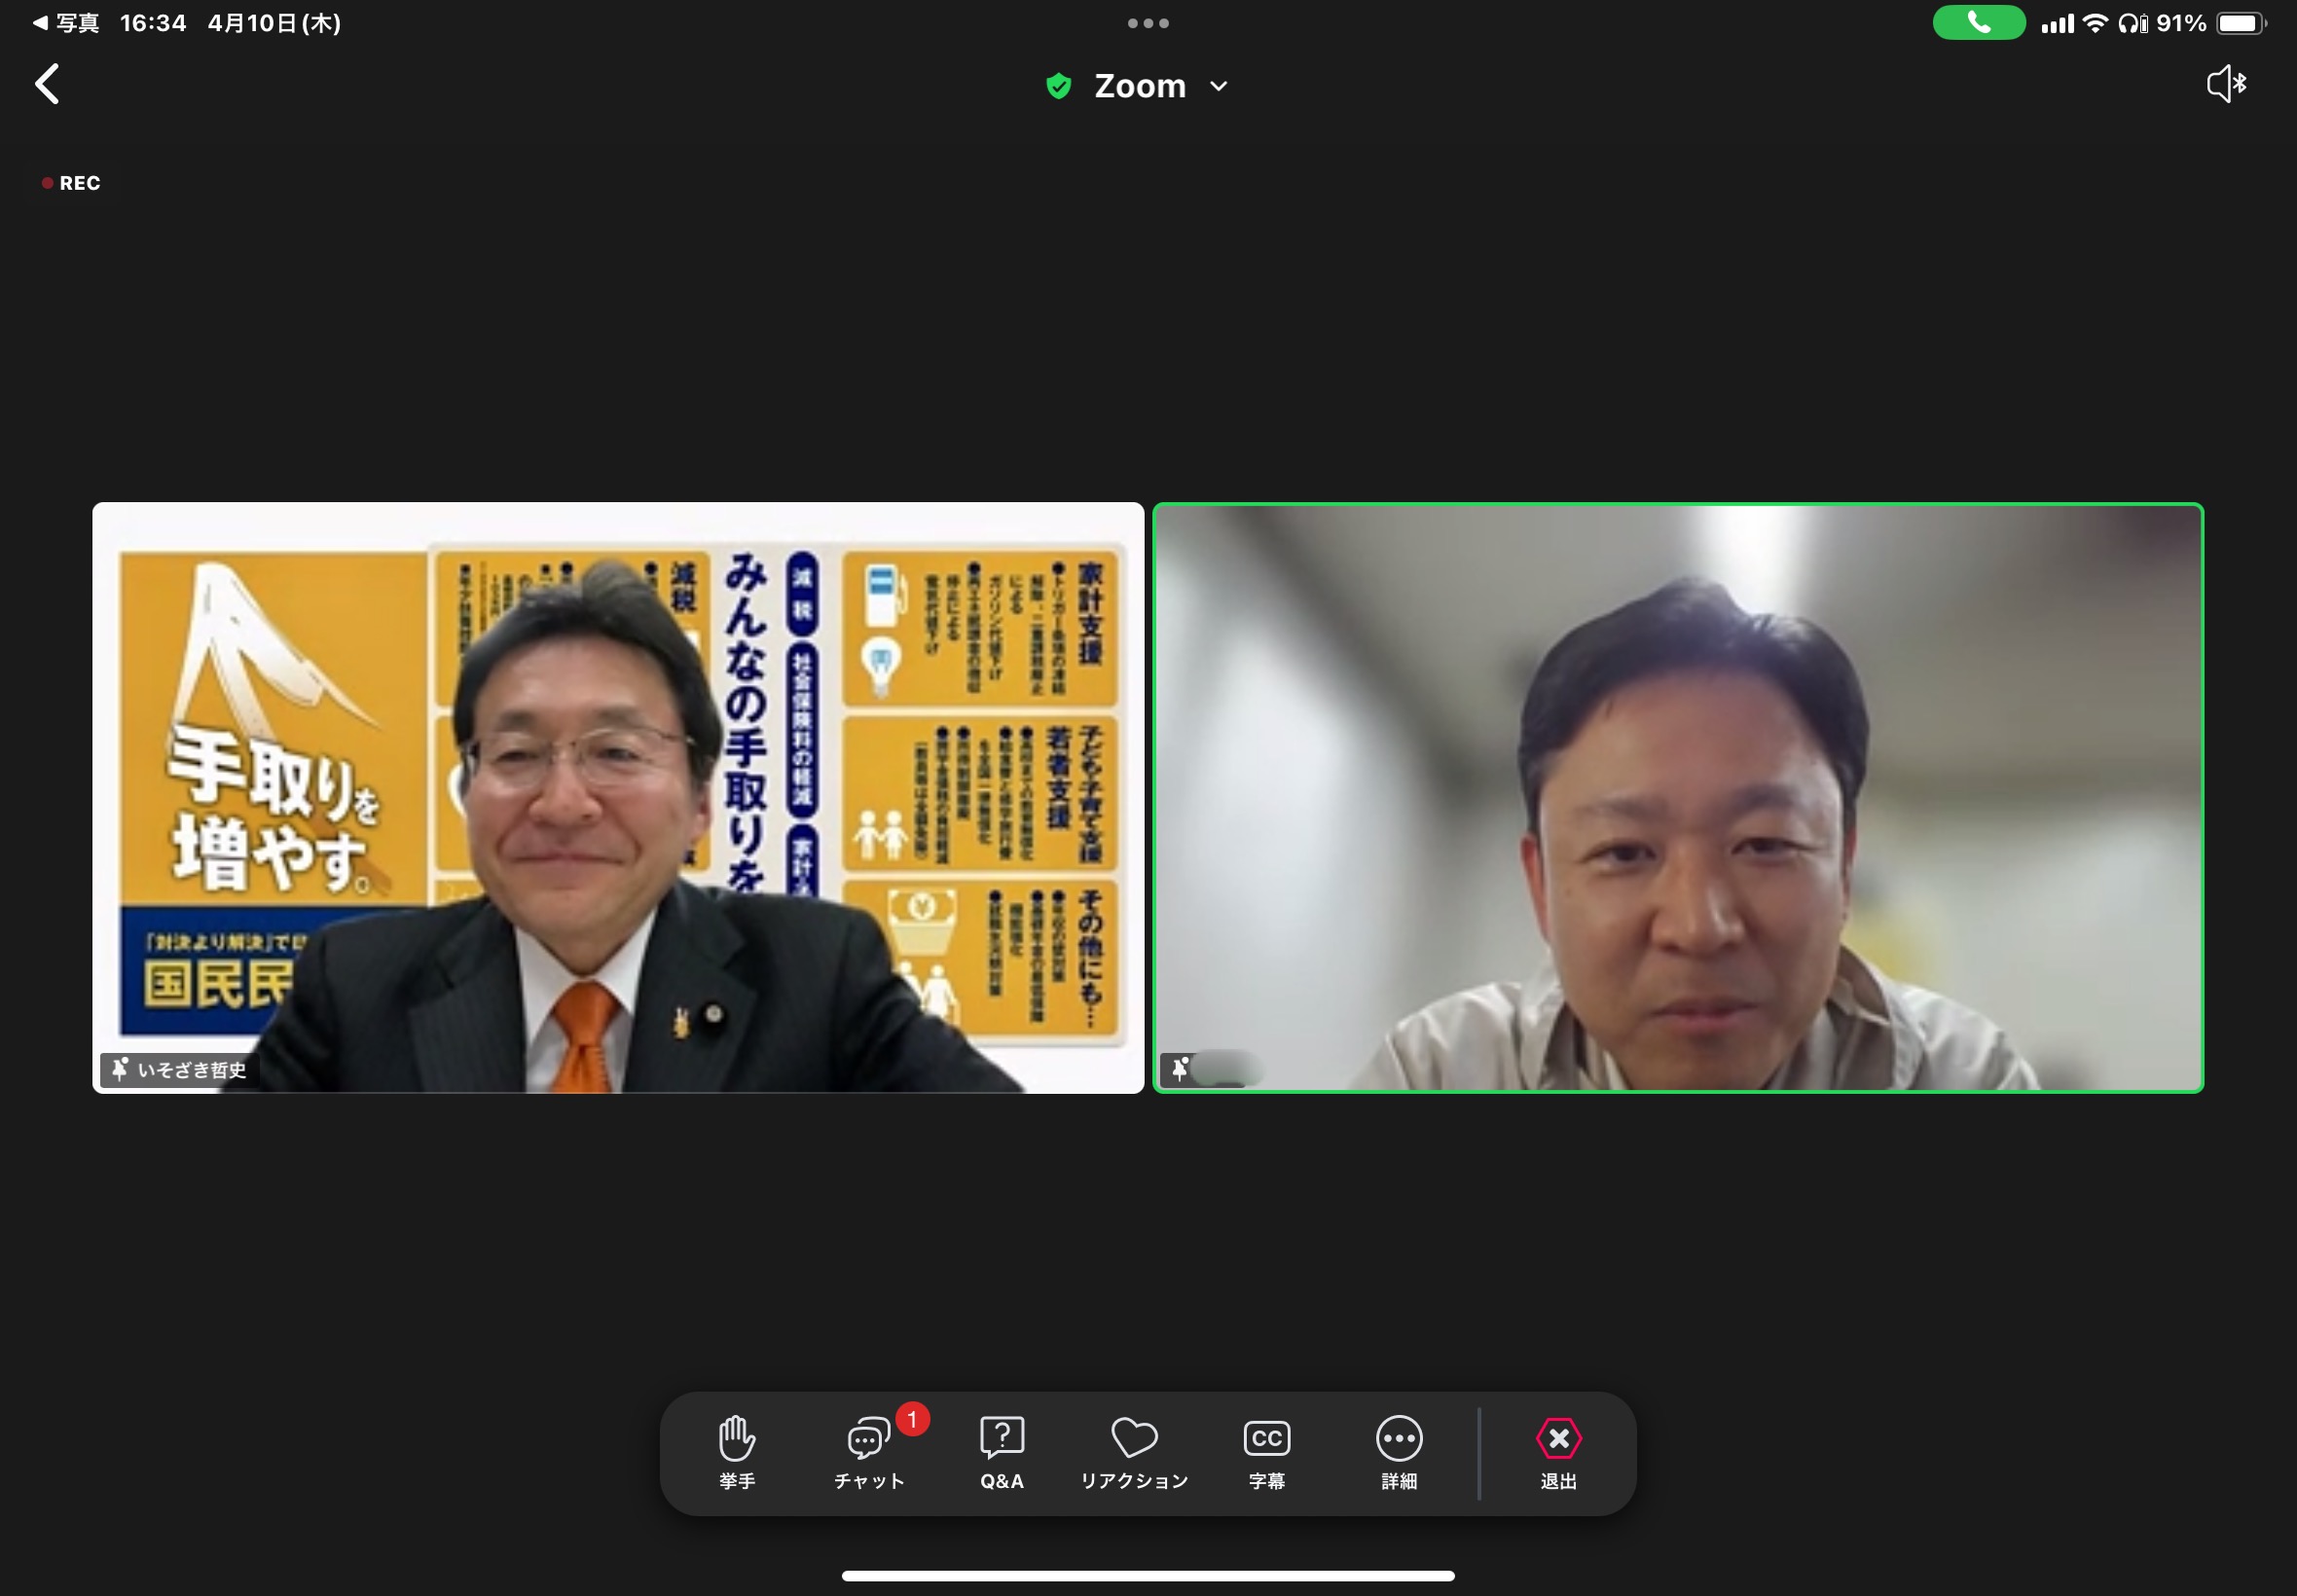Leave the meeting with 退出 button
The width and height of the screenshot is (2297, 1596).
(x=1558, y=1440)
